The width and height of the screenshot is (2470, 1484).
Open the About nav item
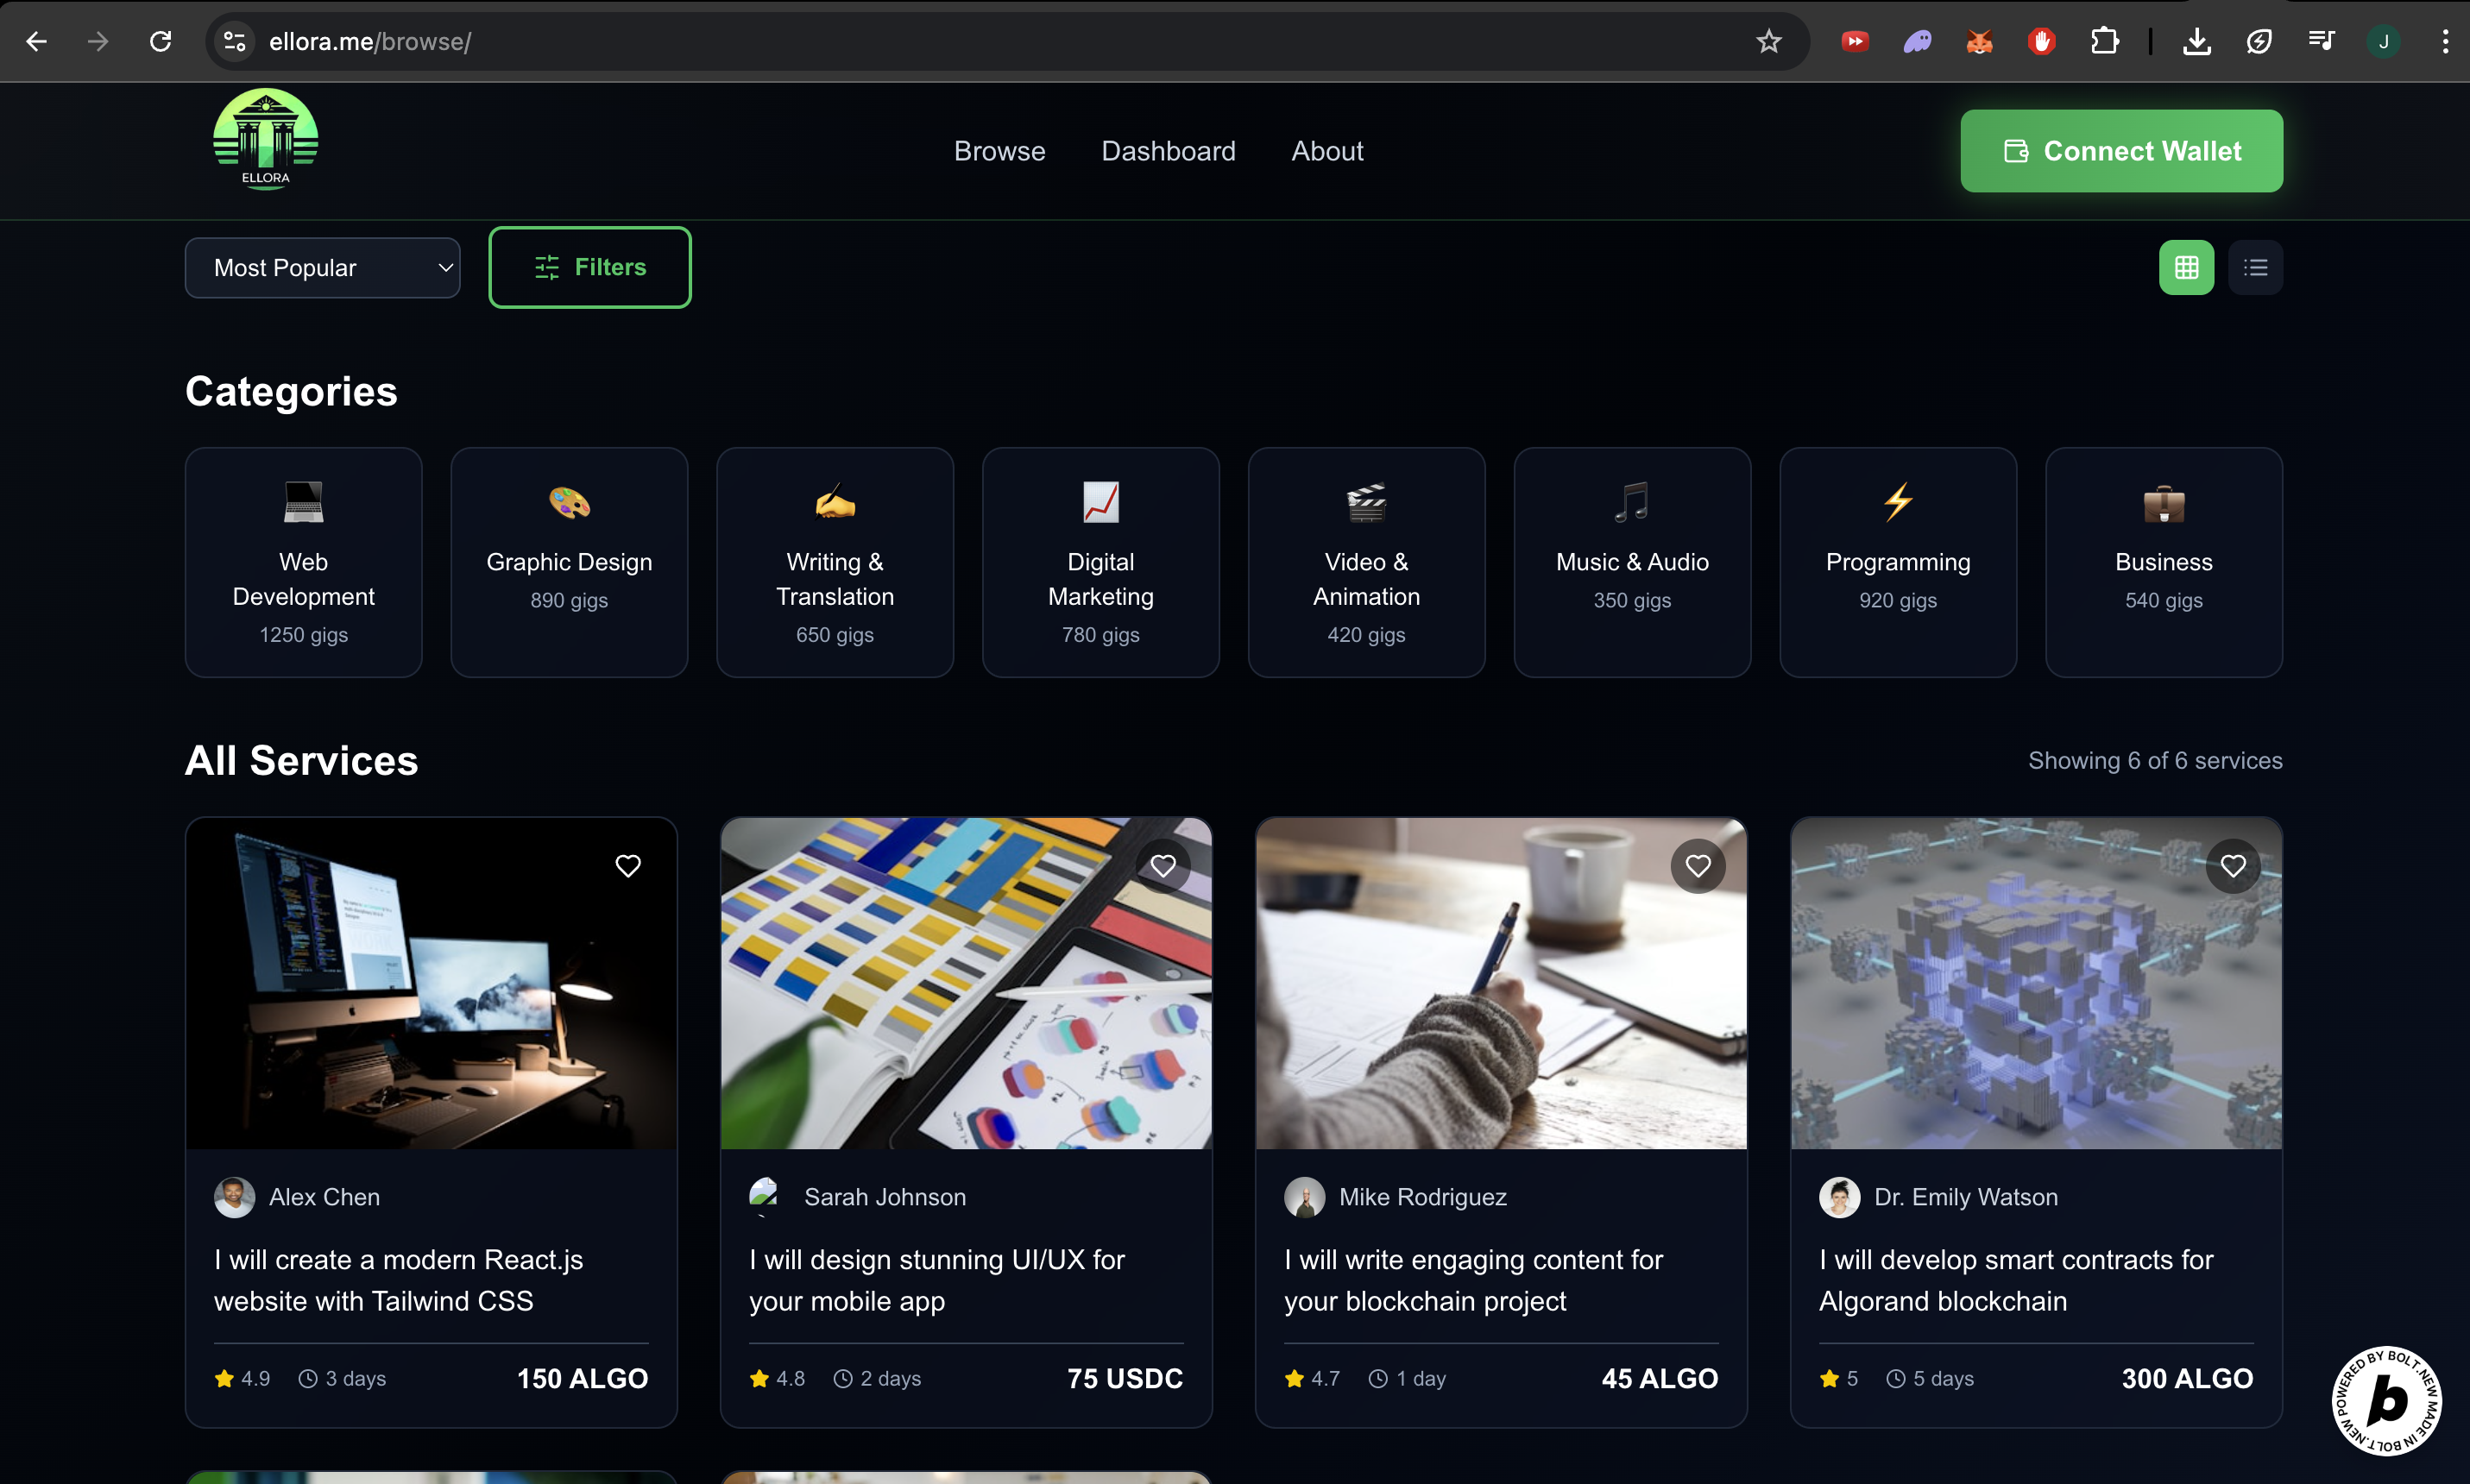coord(1327,151)
